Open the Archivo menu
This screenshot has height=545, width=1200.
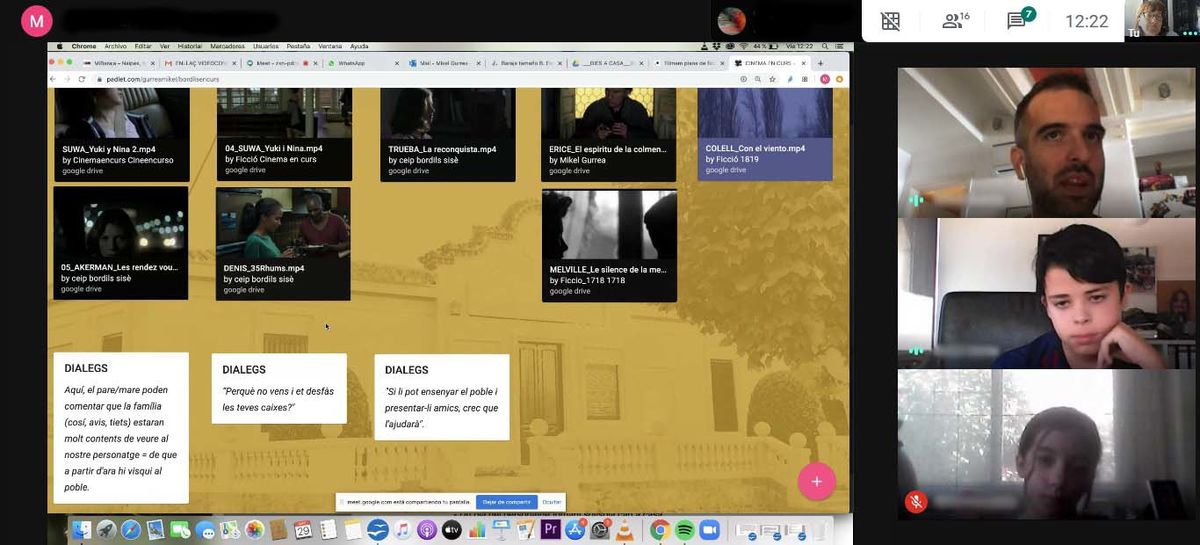click(x=115, y=46)
